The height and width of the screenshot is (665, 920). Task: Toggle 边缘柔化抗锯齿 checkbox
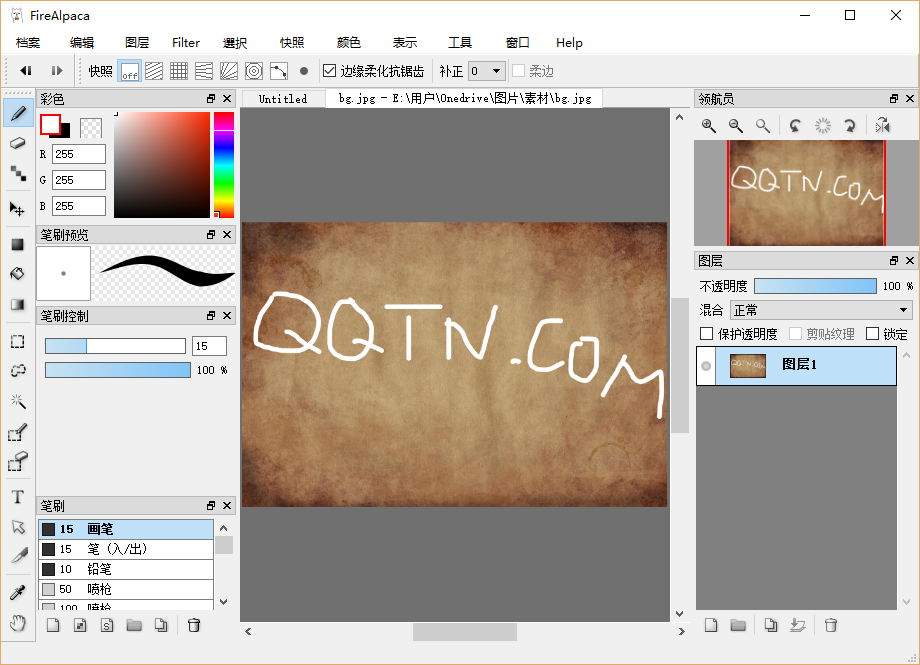point(330,71)
